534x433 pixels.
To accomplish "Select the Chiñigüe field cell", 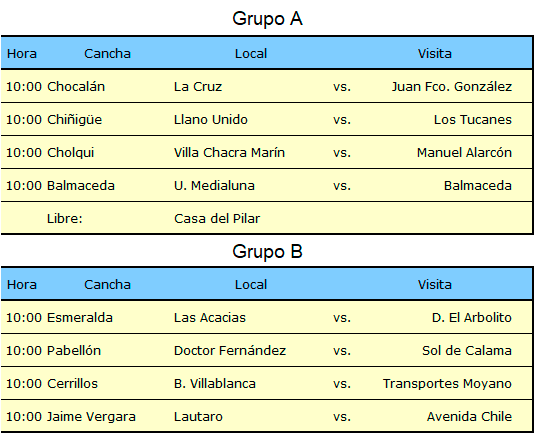I will [75, 120].
